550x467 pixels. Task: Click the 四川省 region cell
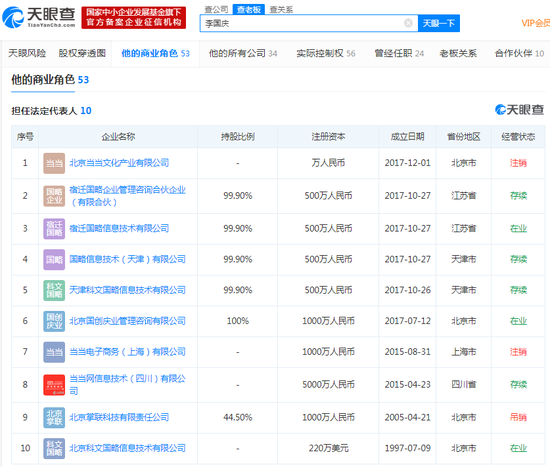(464, 385)
